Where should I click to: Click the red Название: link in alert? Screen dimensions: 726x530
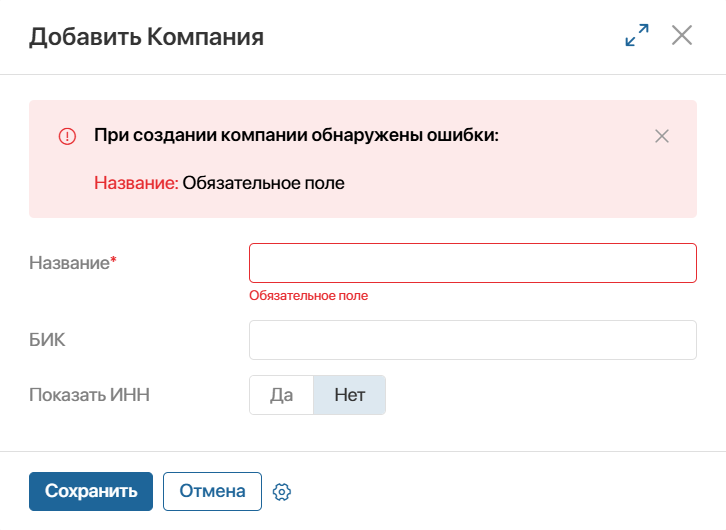(x=136, y=183)
